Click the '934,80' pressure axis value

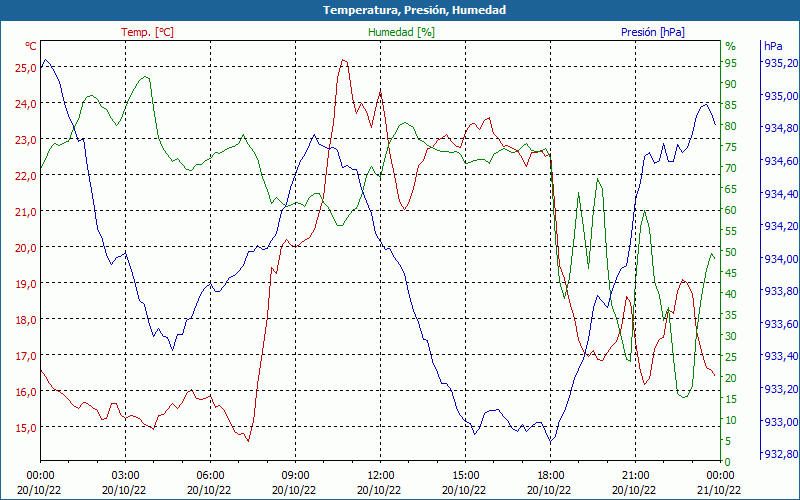tap(780, 128)
